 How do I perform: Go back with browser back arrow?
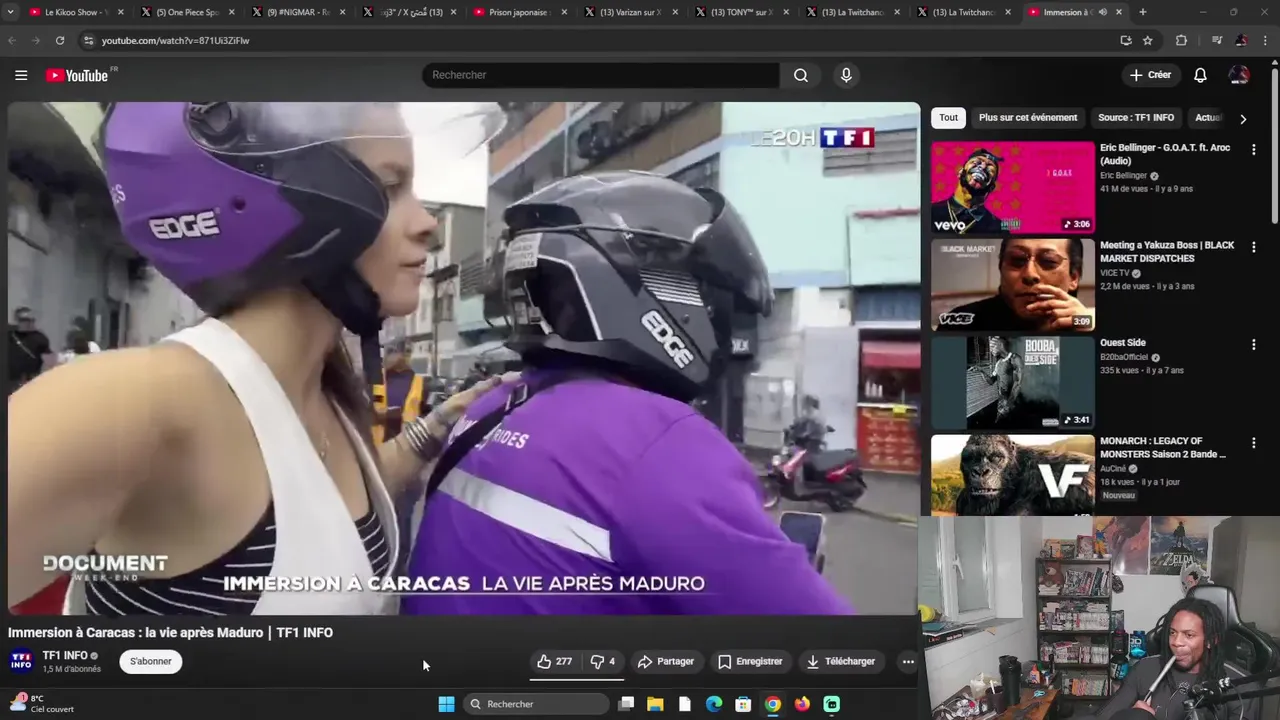coord(12,40)
